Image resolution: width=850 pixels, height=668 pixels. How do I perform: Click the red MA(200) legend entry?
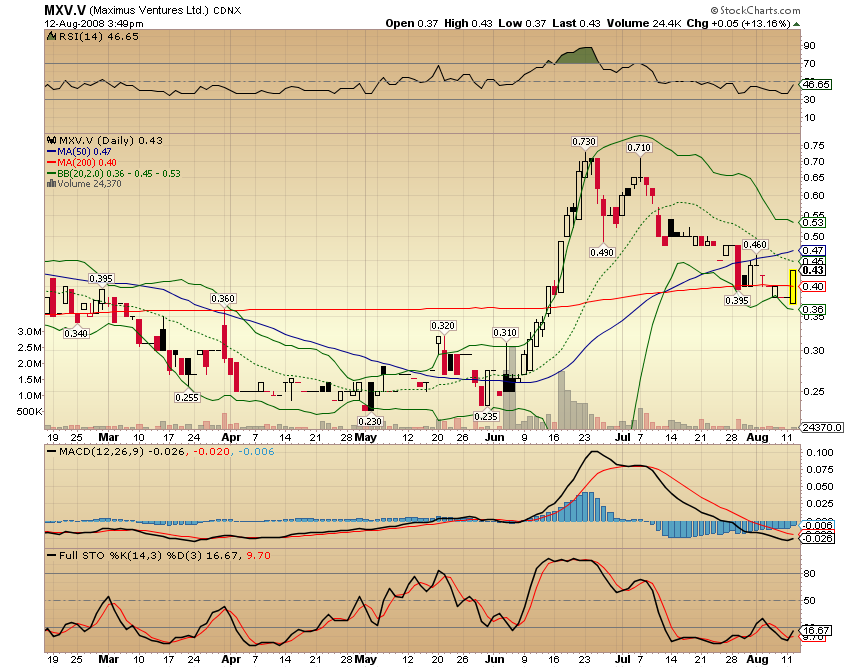click(82, 163)
